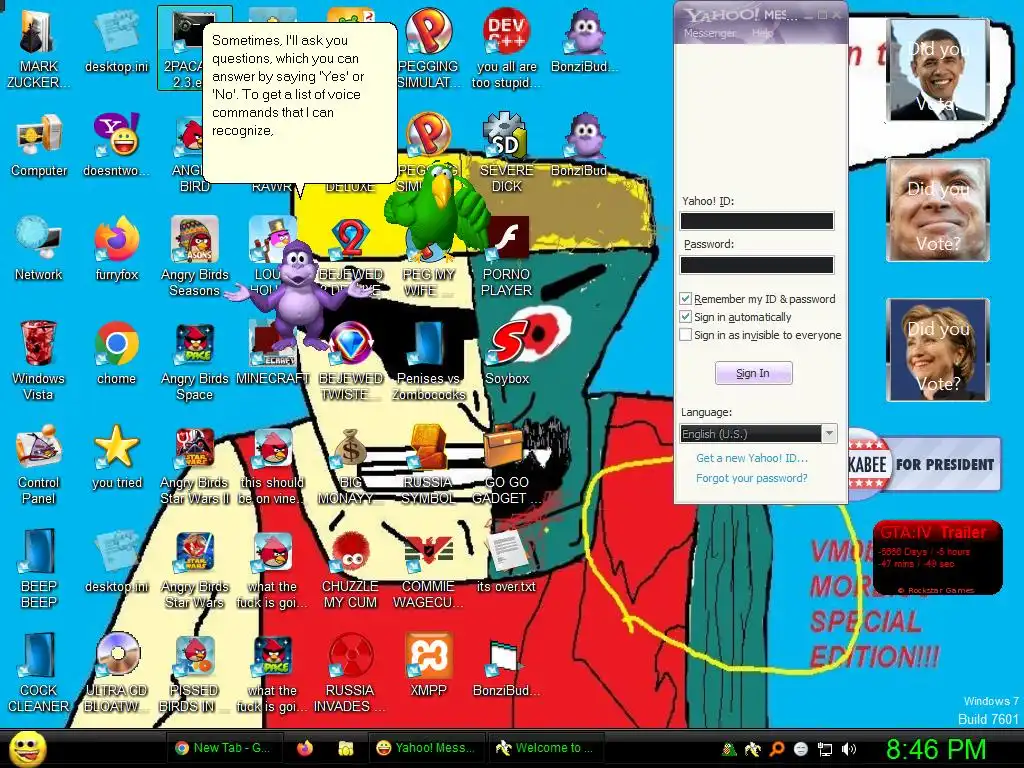Click 'Get a new Yahoo! ID...' link
1024x768 pixels.
pos(752,458)
